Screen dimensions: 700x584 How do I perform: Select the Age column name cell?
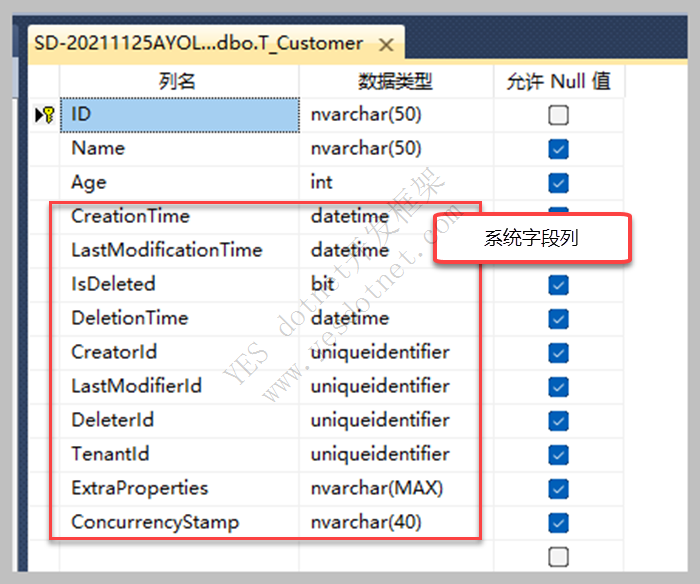pos(179,183)
